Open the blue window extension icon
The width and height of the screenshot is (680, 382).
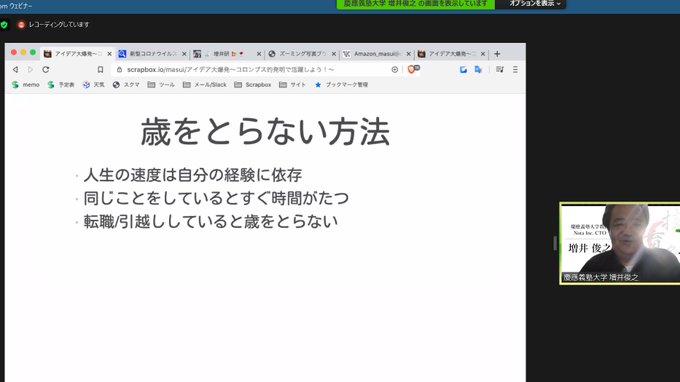tap(463, 69)
